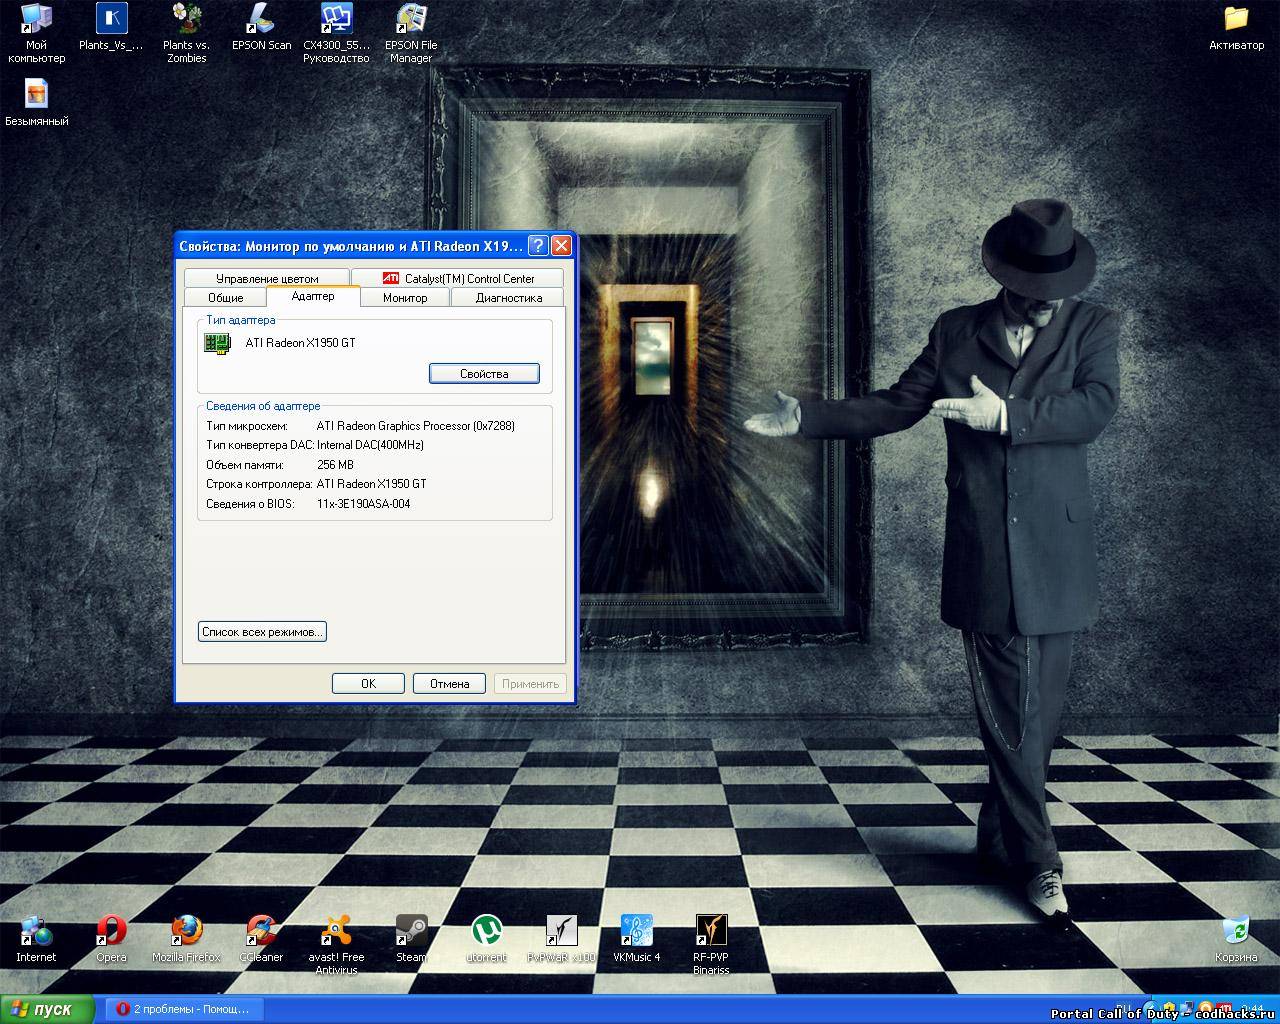Viewport: 1280px width, 1024px height.
Task: Open the EPSON Scan shortcut
Action: pos(261,27)
